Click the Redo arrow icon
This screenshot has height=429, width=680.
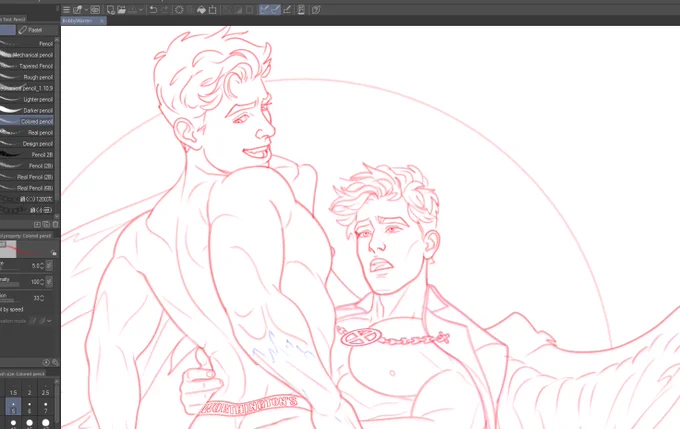[164, 10]
